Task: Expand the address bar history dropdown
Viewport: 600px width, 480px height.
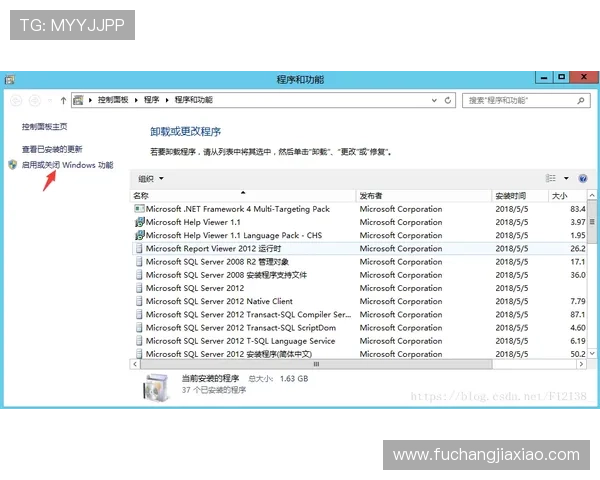Action: pos(434,100)
